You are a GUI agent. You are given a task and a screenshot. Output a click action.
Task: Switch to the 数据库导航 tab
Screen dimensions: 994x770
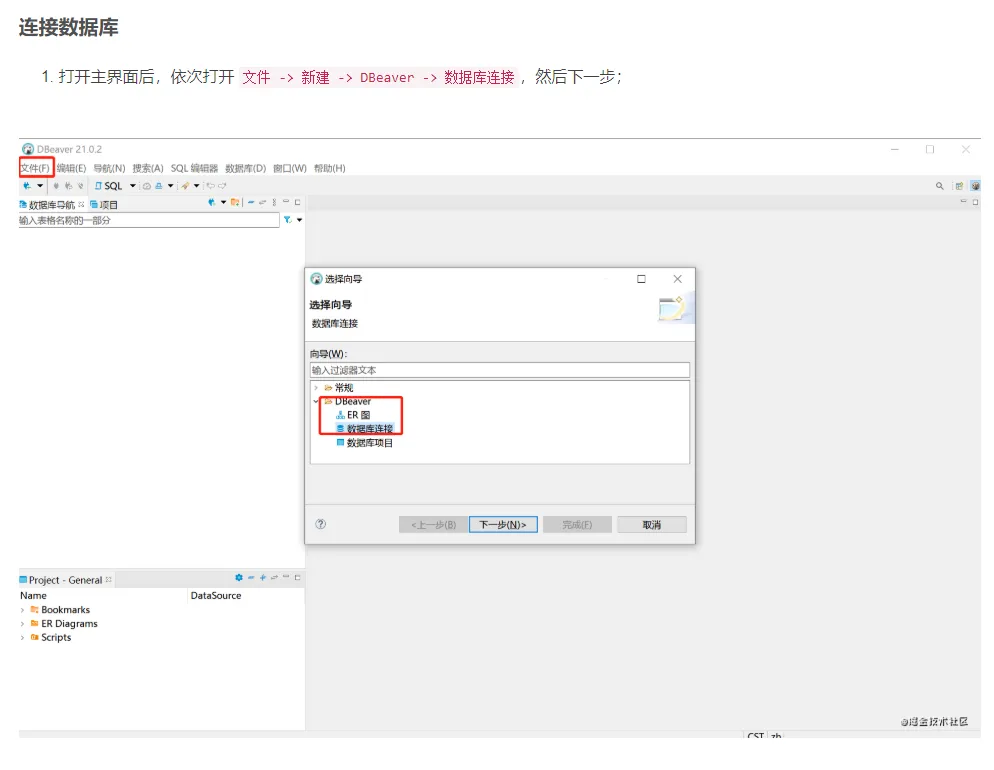pos(51,205)
